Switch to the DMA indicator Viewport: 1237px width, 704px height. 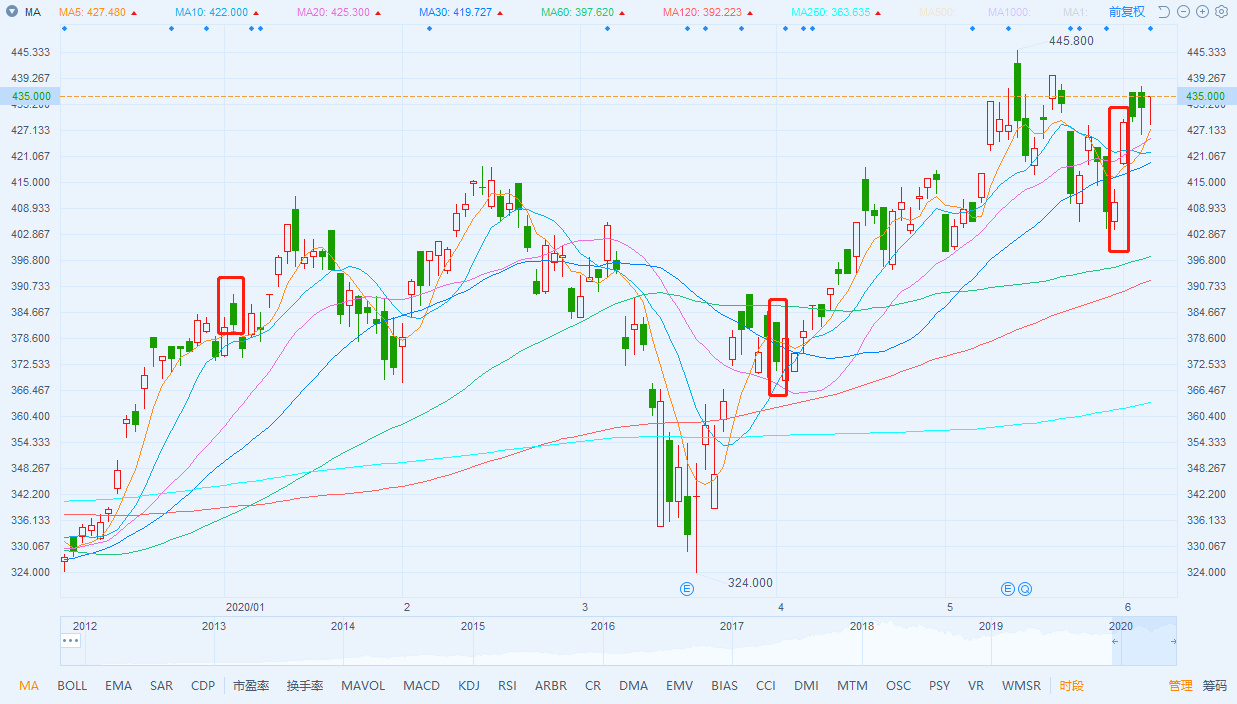(633, 686)
